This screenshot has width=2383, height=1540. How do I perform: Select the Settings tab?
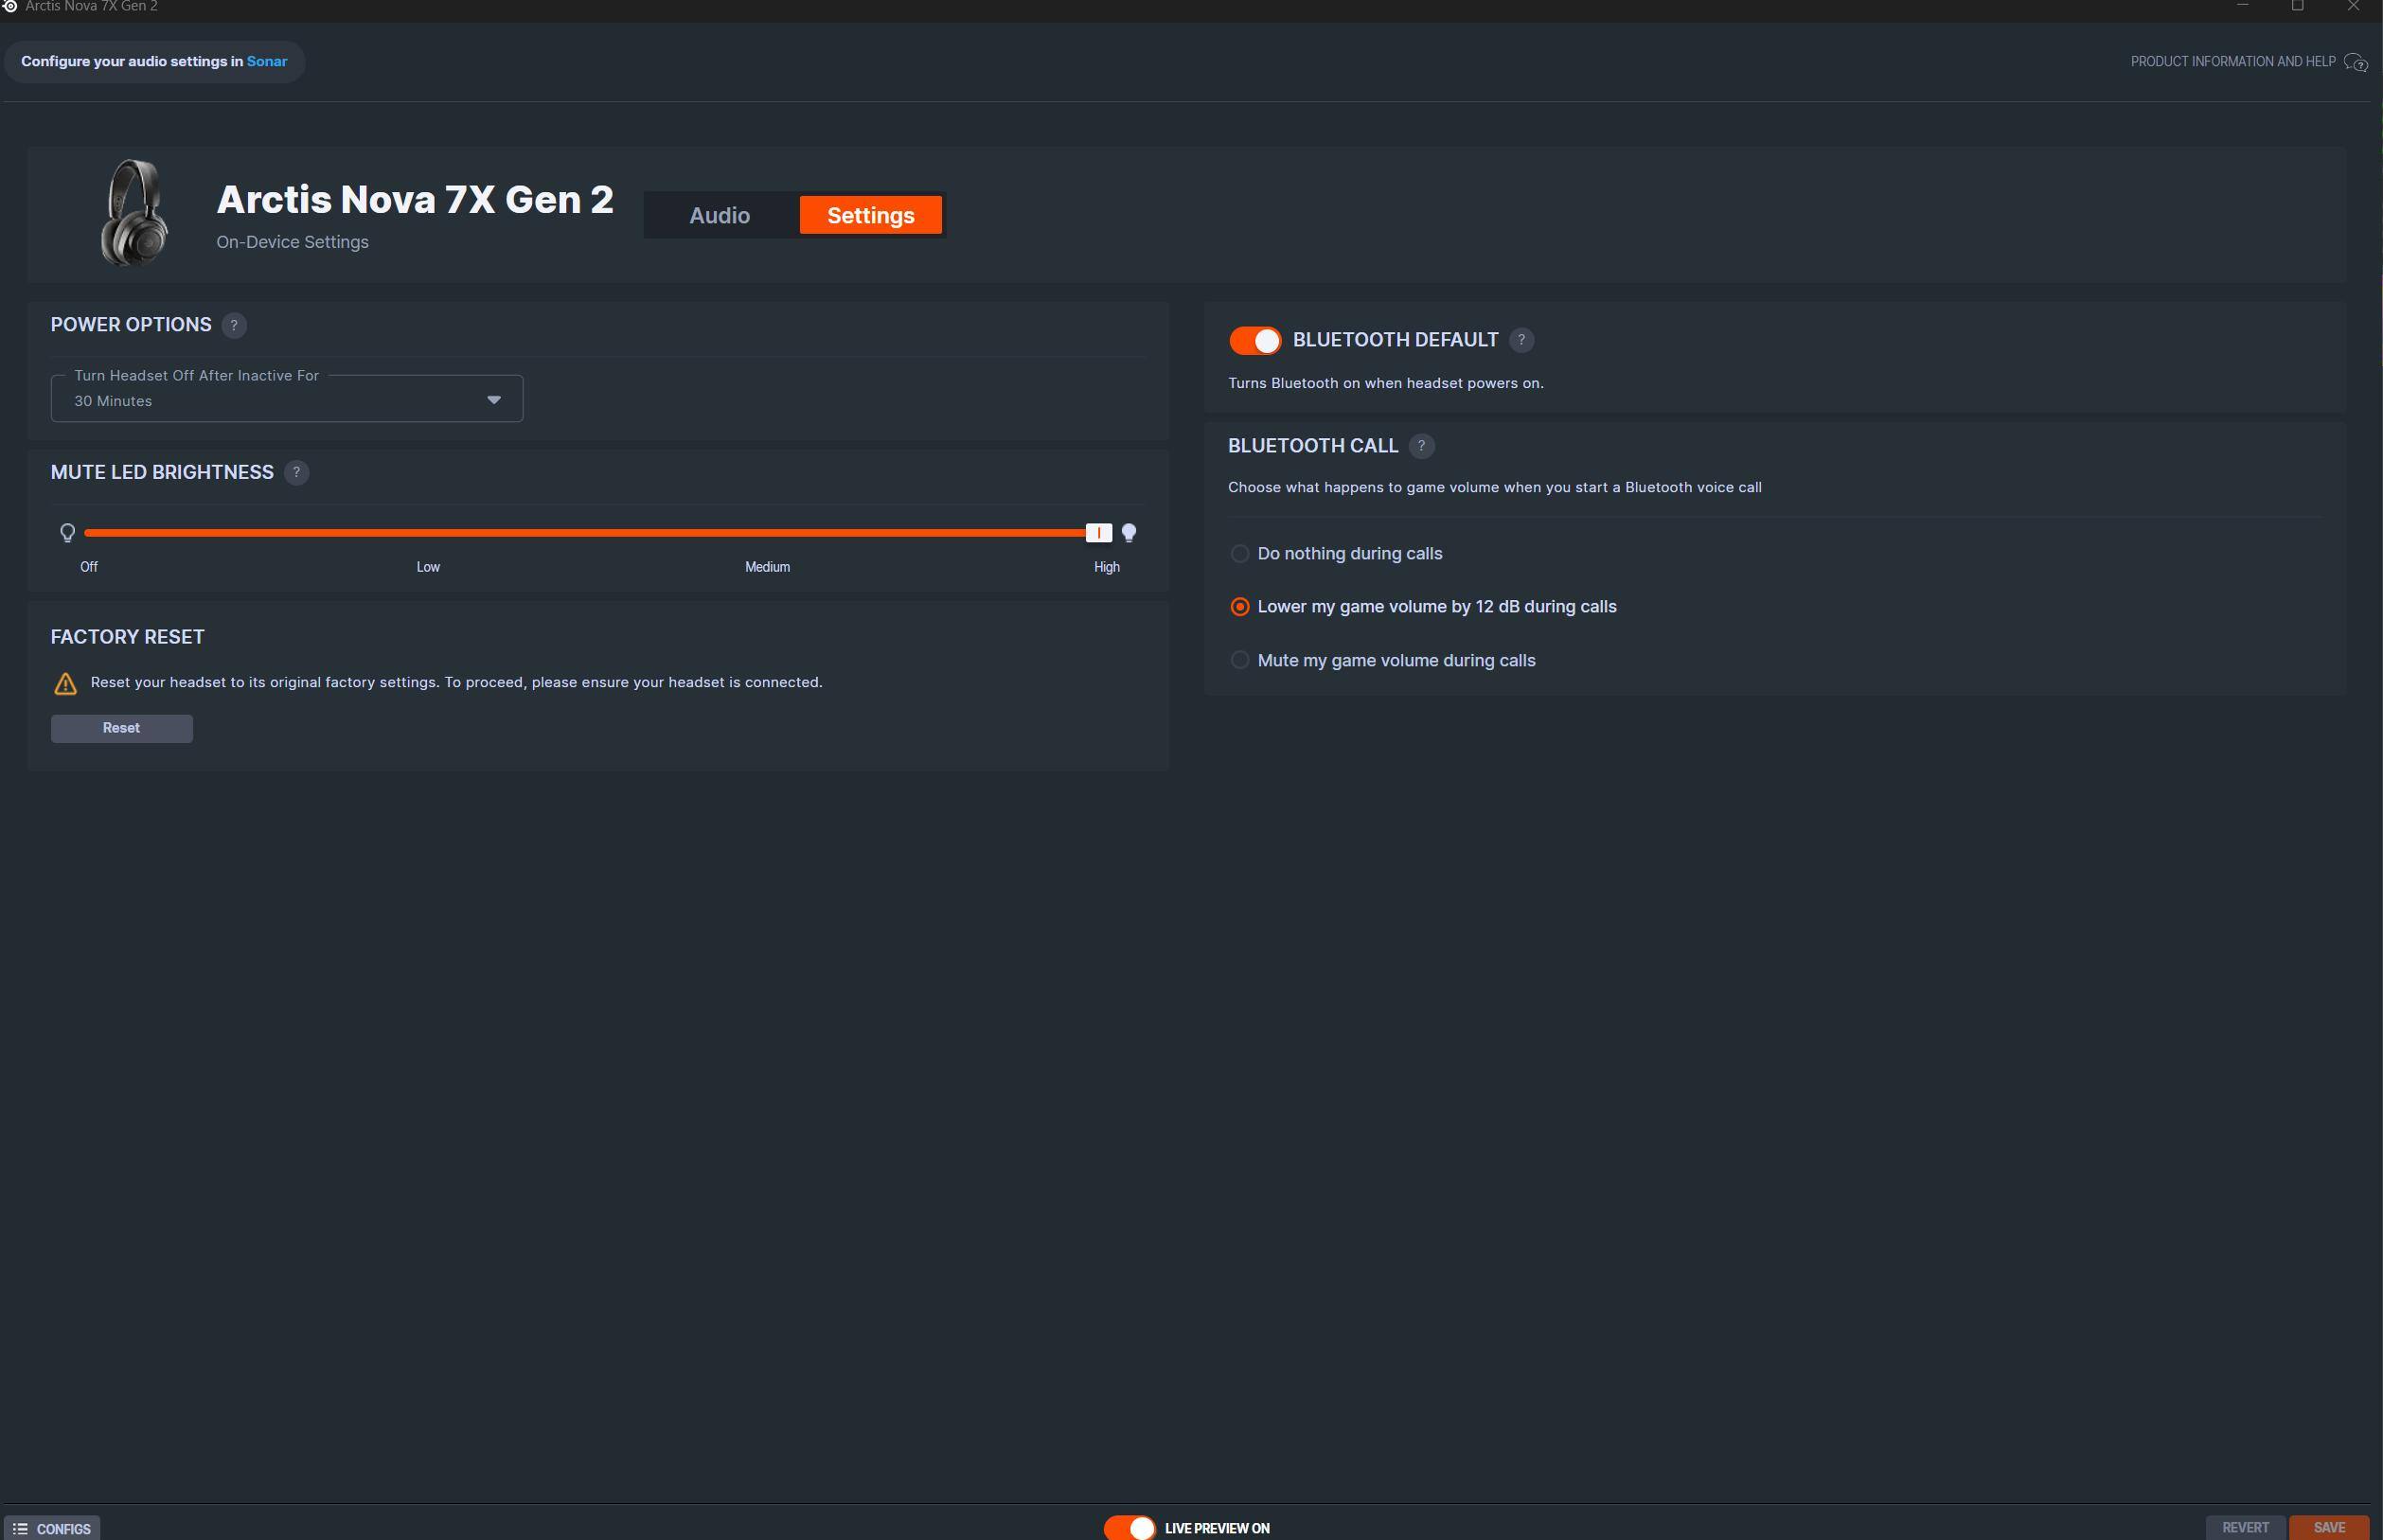pyautogui.click(x=870, y=215)
